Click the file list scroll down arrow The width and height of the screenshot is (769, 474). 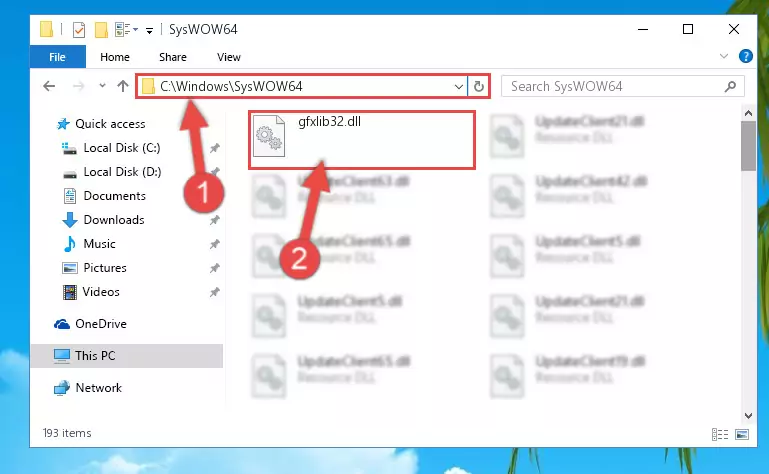pyautogui.click(x=748, y=416)
